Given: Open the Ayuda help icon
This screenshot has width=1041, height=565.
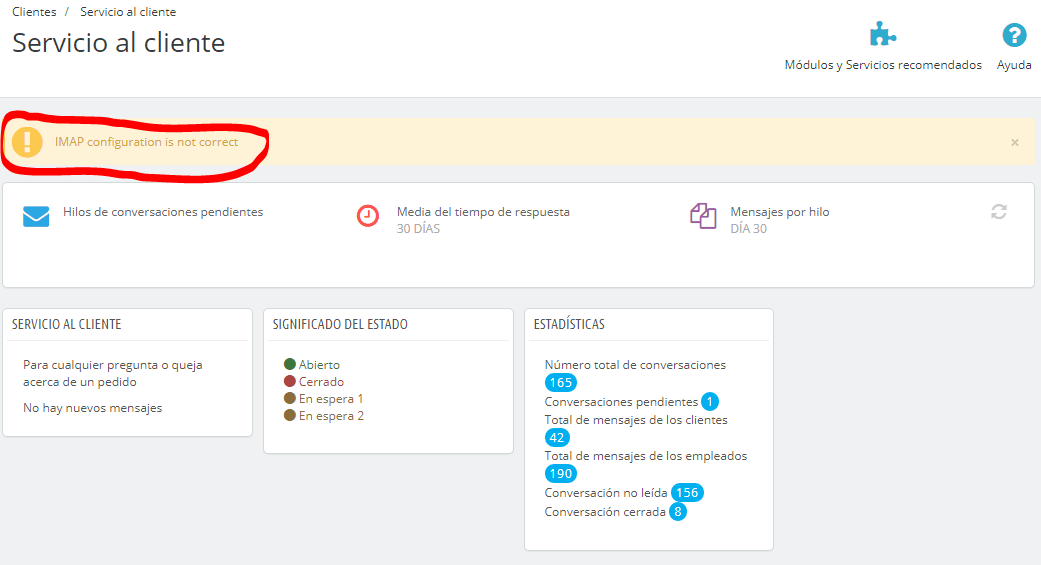Looking at the screenshot, I should [x=1014, y=35].
